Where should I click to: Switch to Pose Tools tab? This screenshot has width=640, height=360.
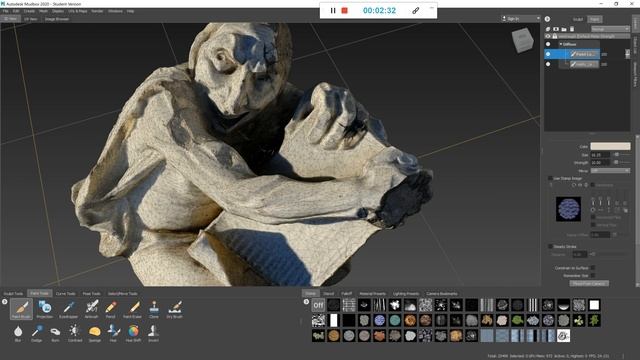tap(91, 293)
